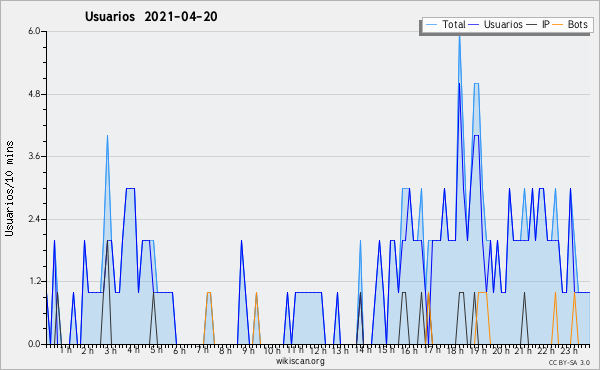Click the orange Bots legend line

tap(559, 25)
